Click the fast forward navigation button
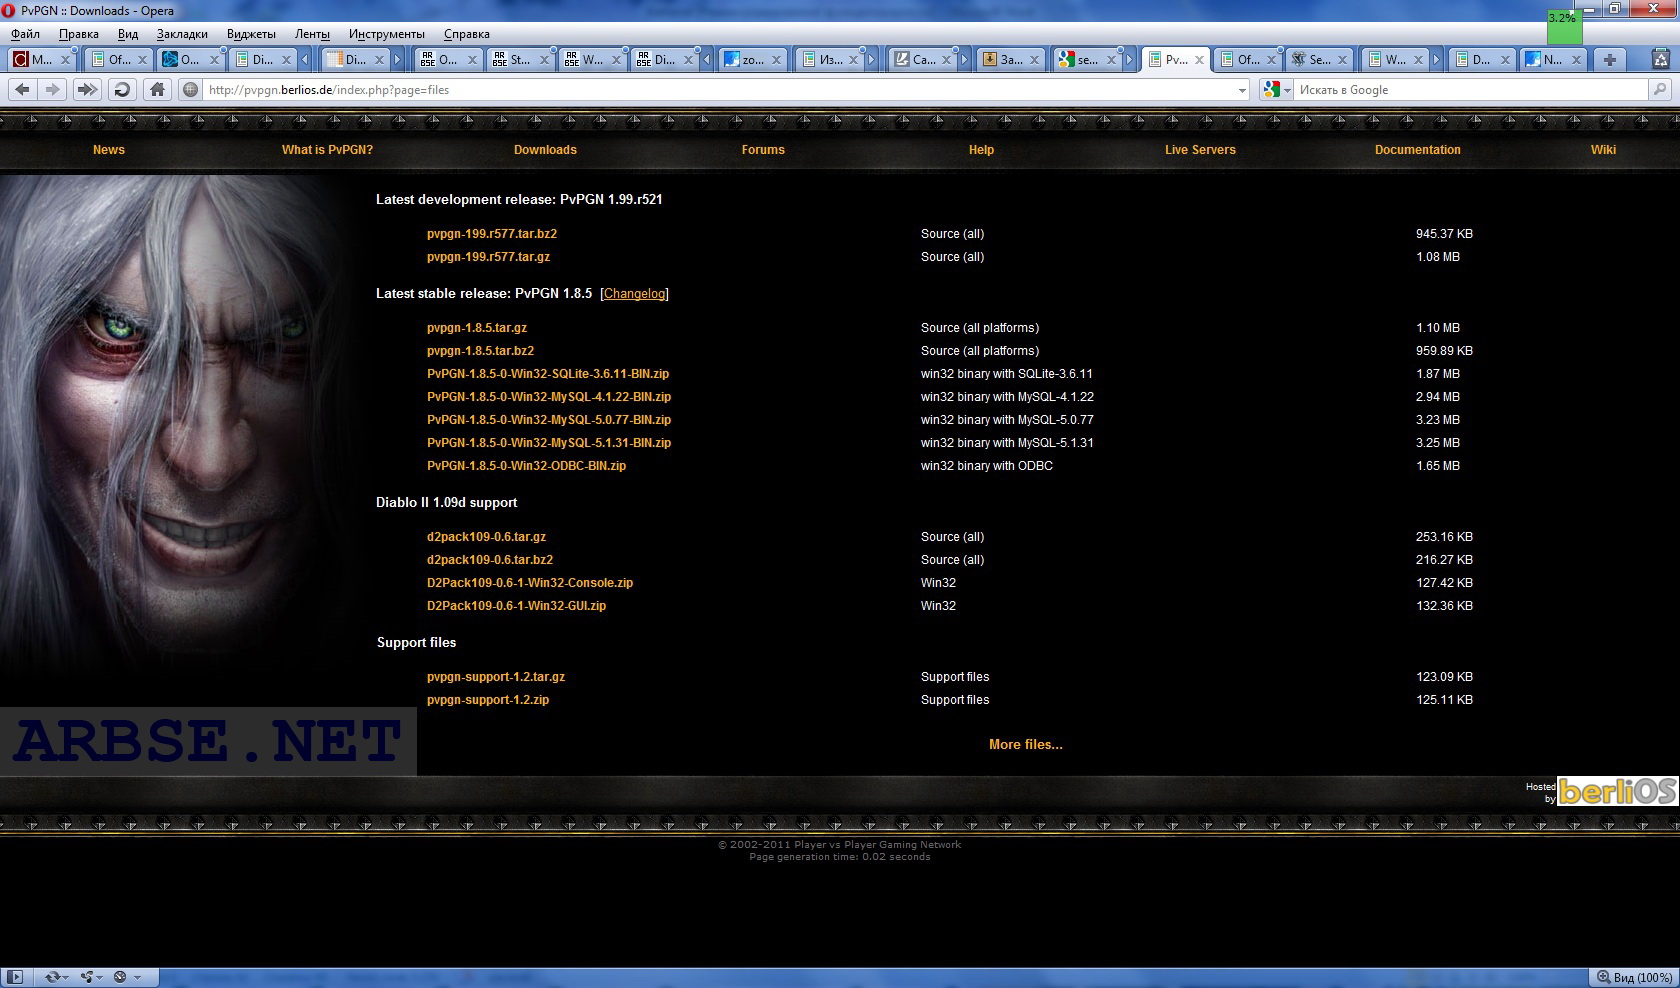Viewport: 1680px width, 988px height. 87,89
